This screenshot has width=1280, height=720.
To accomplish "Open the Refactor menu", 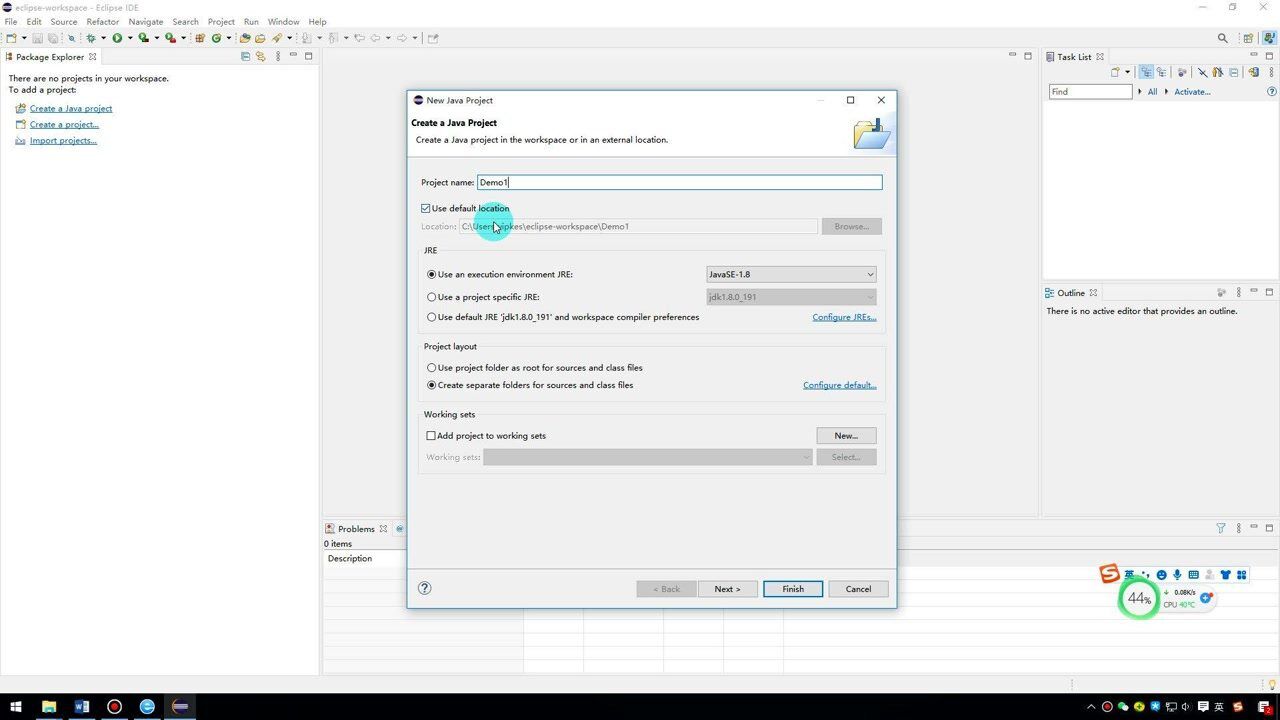I will 102,21.
